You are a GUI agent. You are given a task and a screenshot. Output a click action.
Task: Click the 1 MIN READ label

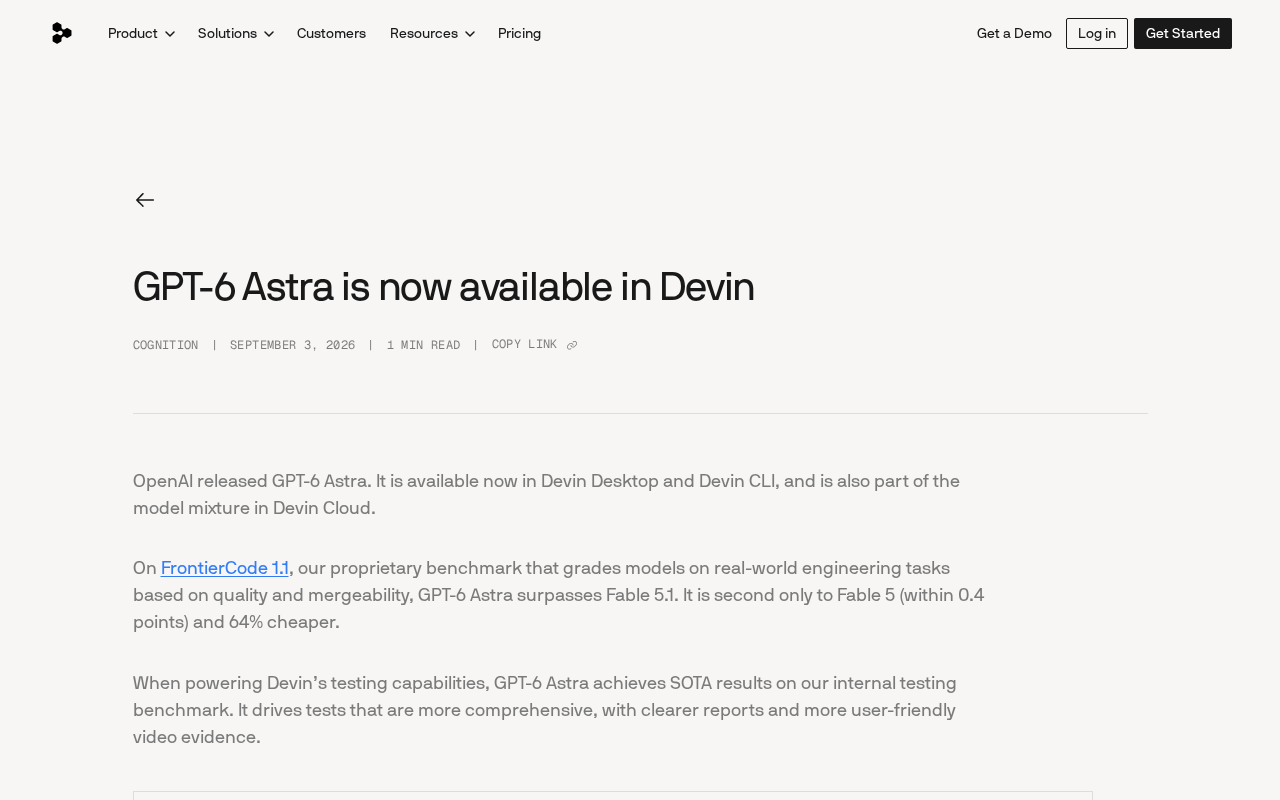pyautogui.click(x=423, y=345)
